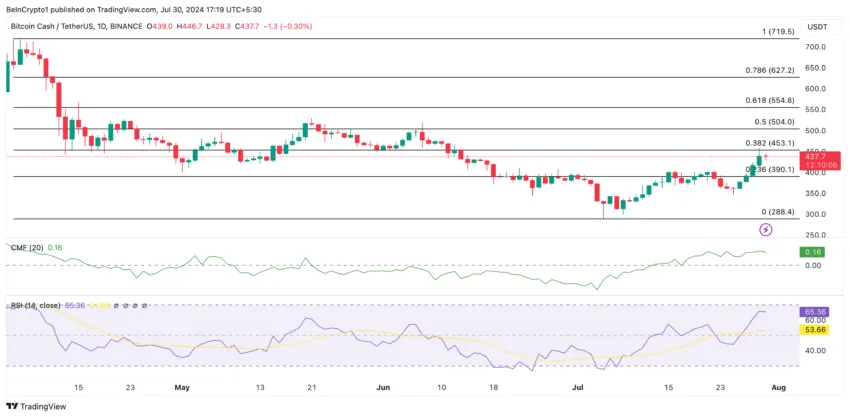The width and height of the screenshot is (850, 417).
Task: Click the red current price label 437.7
Action: (819, 156)
